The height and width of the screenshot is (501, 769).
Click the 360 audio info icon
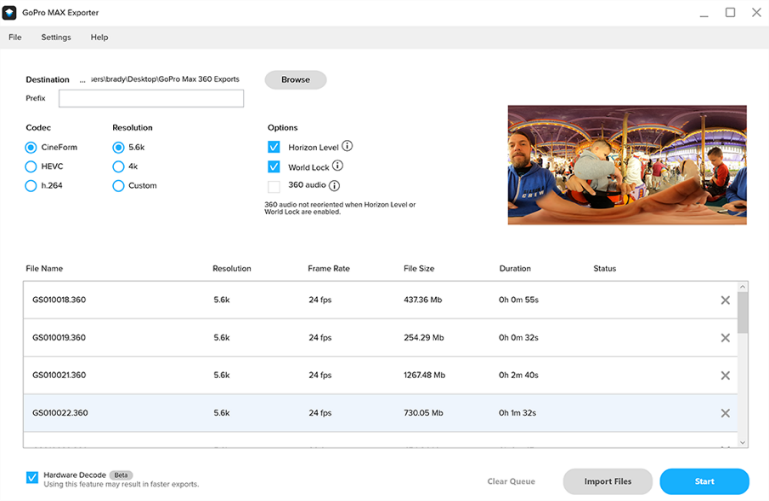(334, 185)
